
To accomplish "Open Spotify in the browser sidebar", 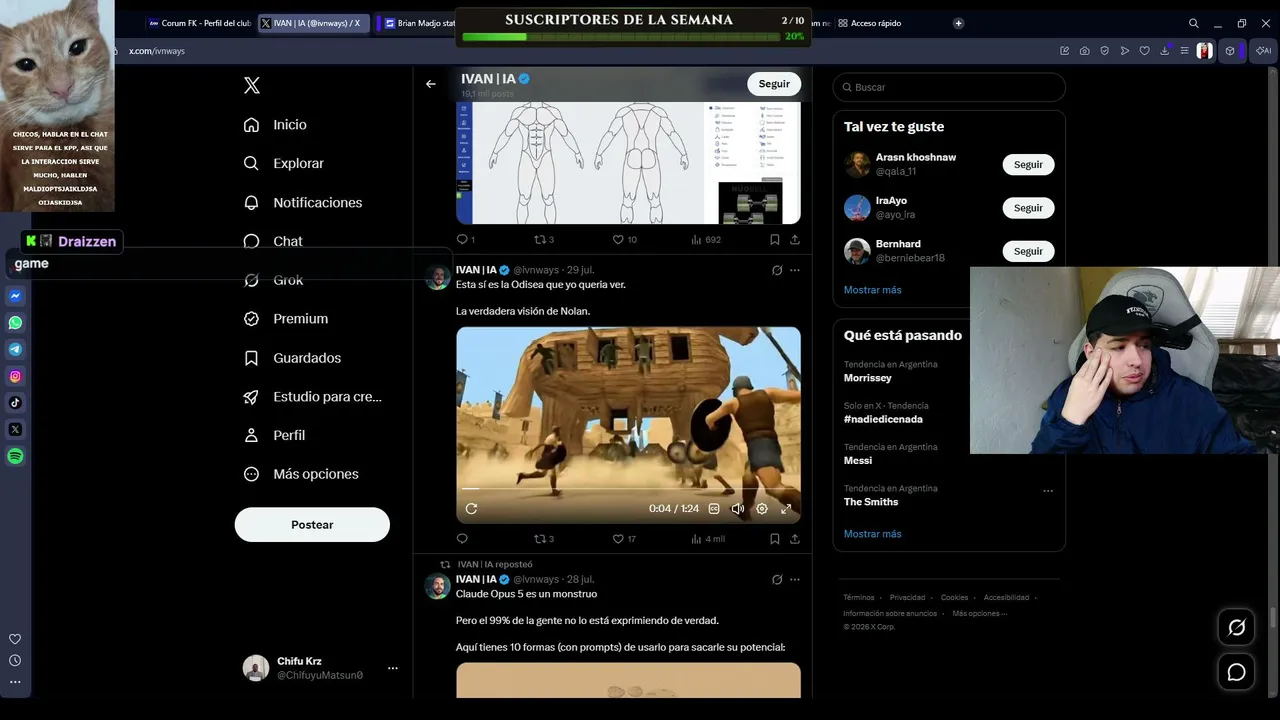I will [15, 456].
